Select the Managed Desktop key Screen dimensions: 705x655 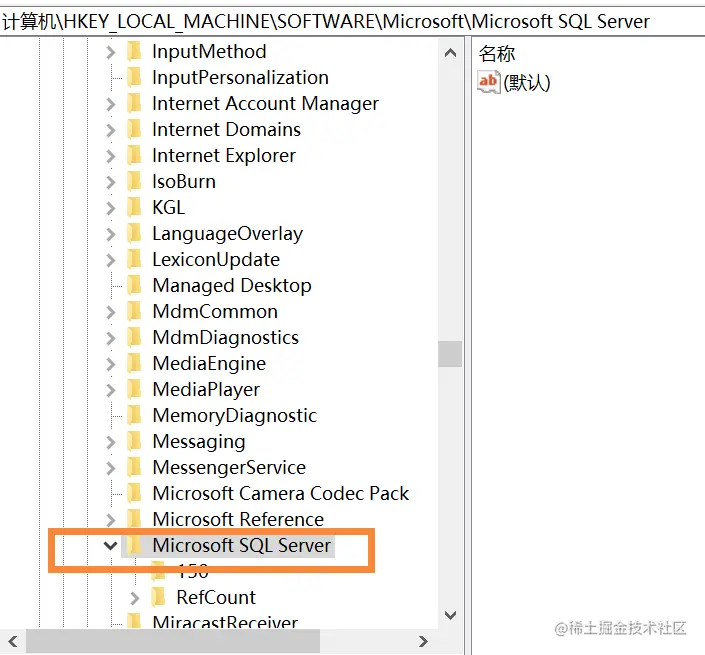point(232,286)
